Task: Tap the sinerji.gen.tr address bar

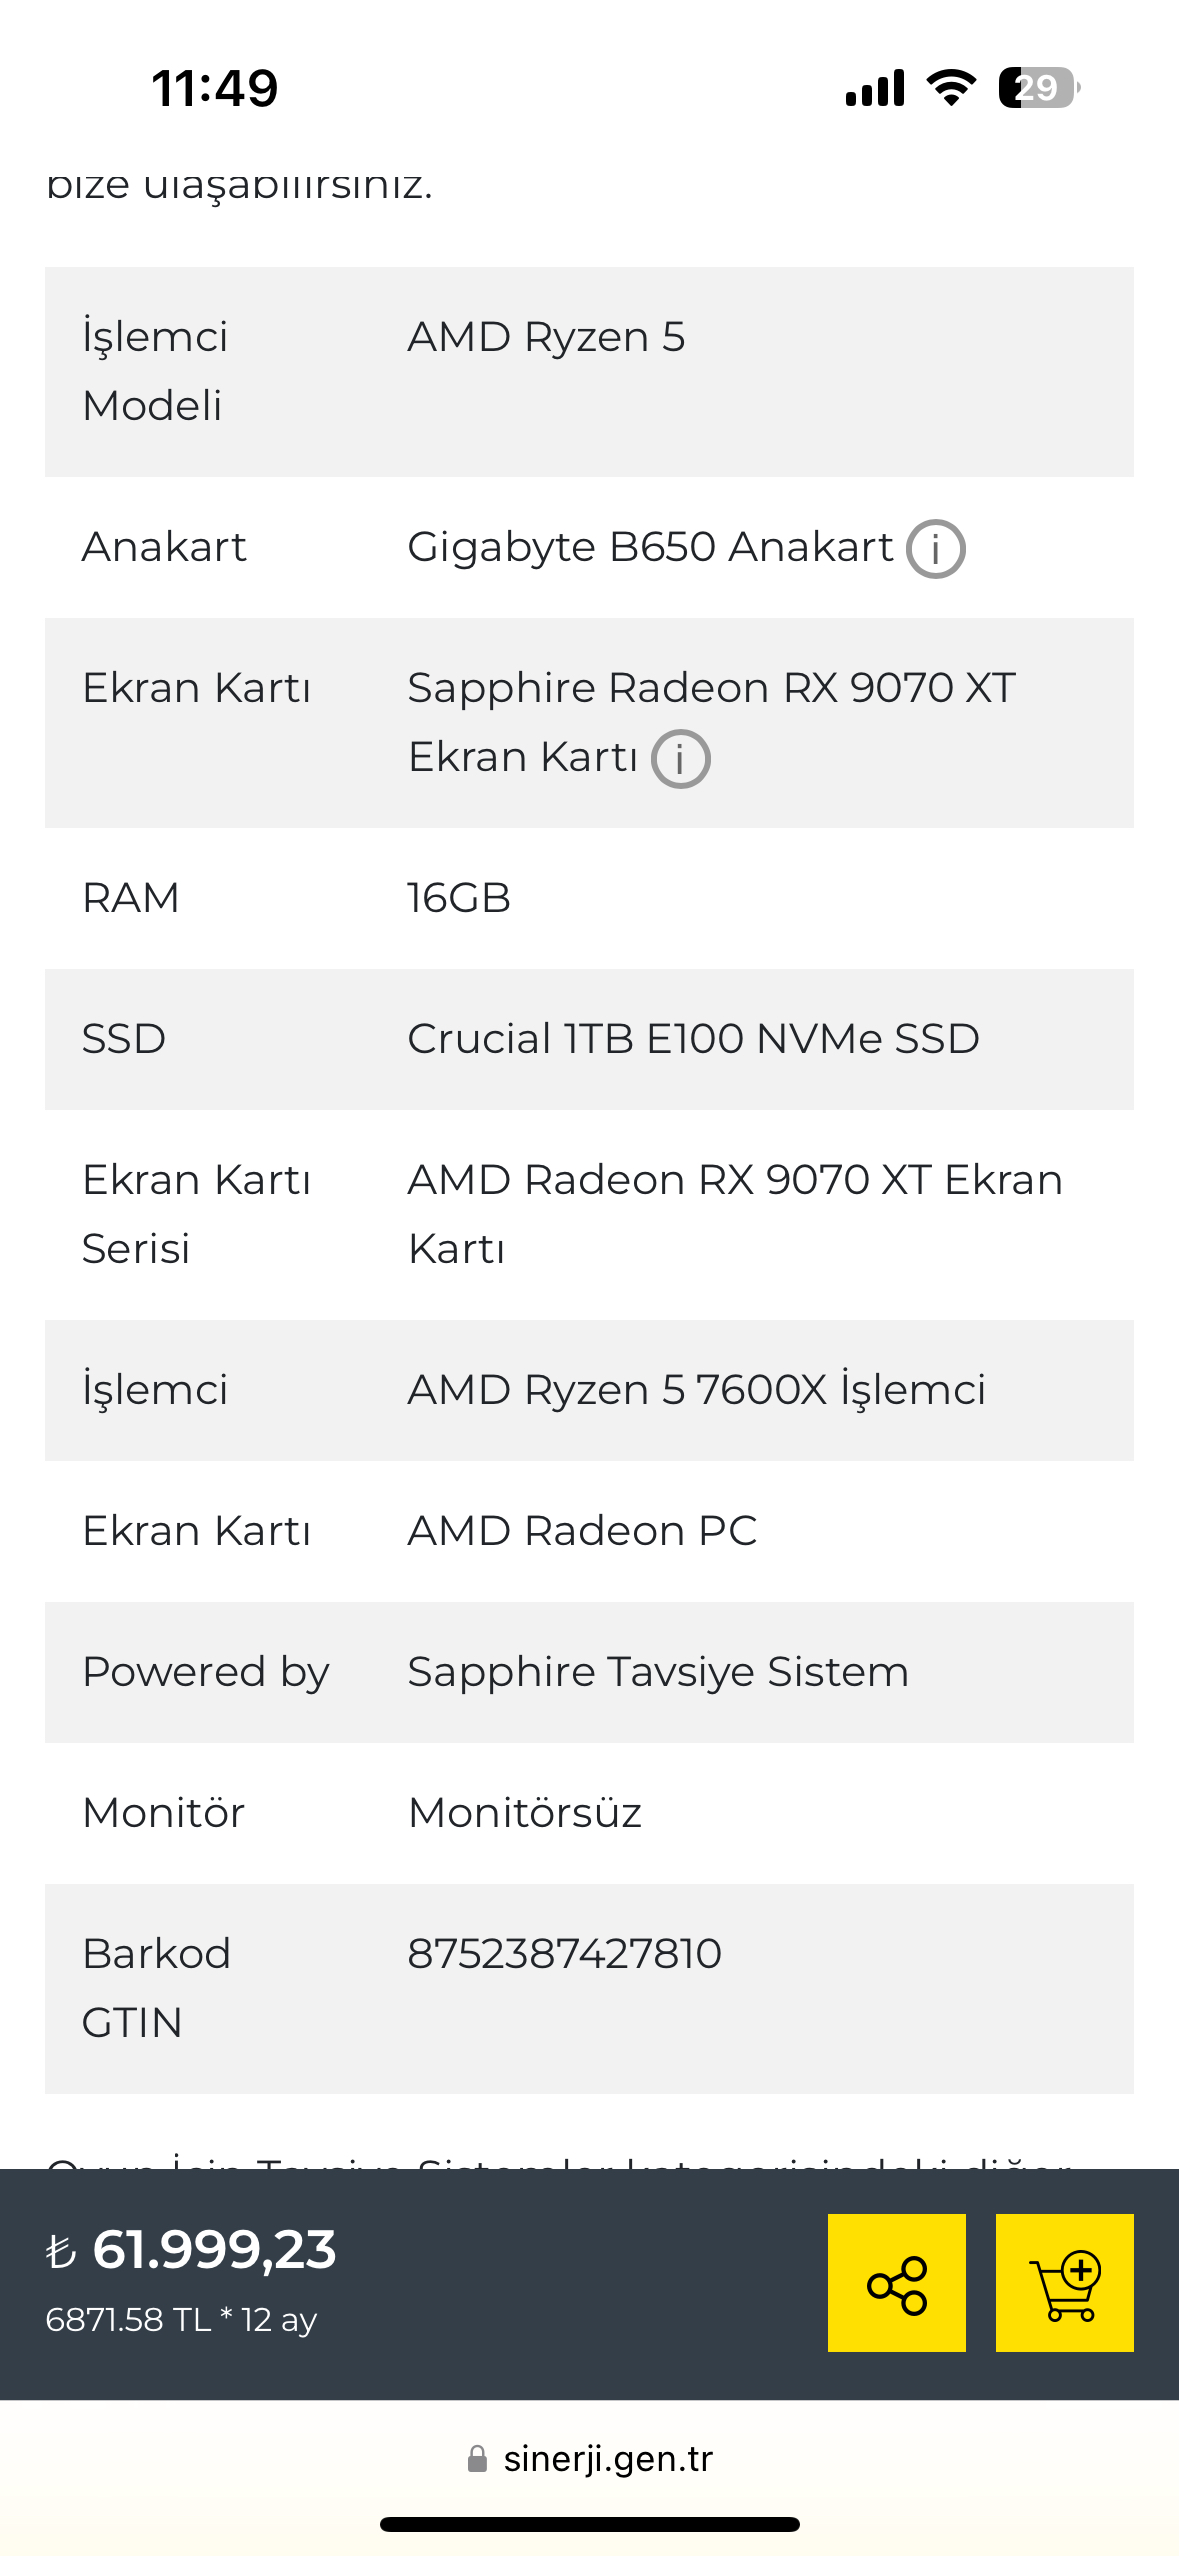Action: point(590,2458)
